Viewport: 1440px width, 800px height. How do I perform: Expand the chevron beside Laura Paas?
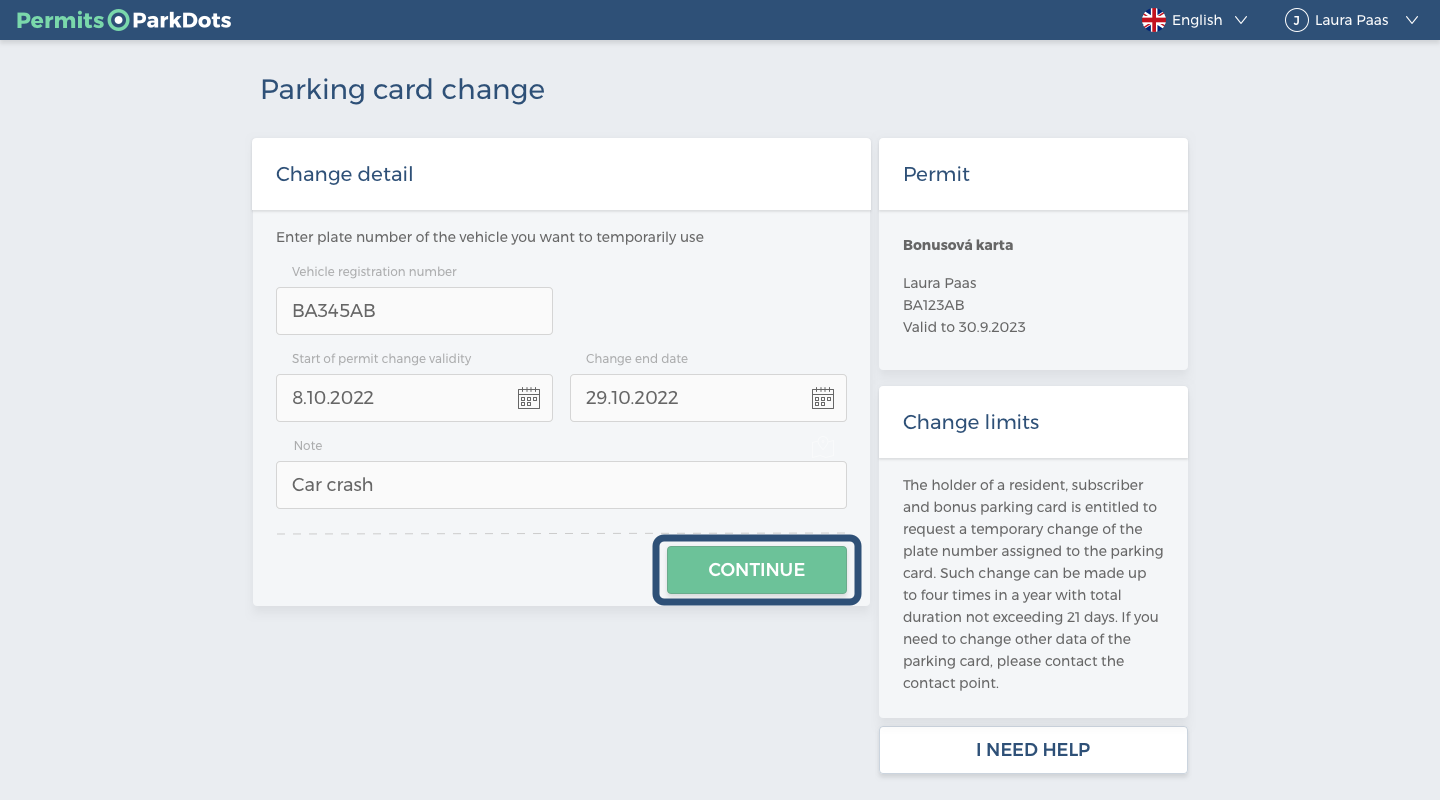[x=1412, y=20]
